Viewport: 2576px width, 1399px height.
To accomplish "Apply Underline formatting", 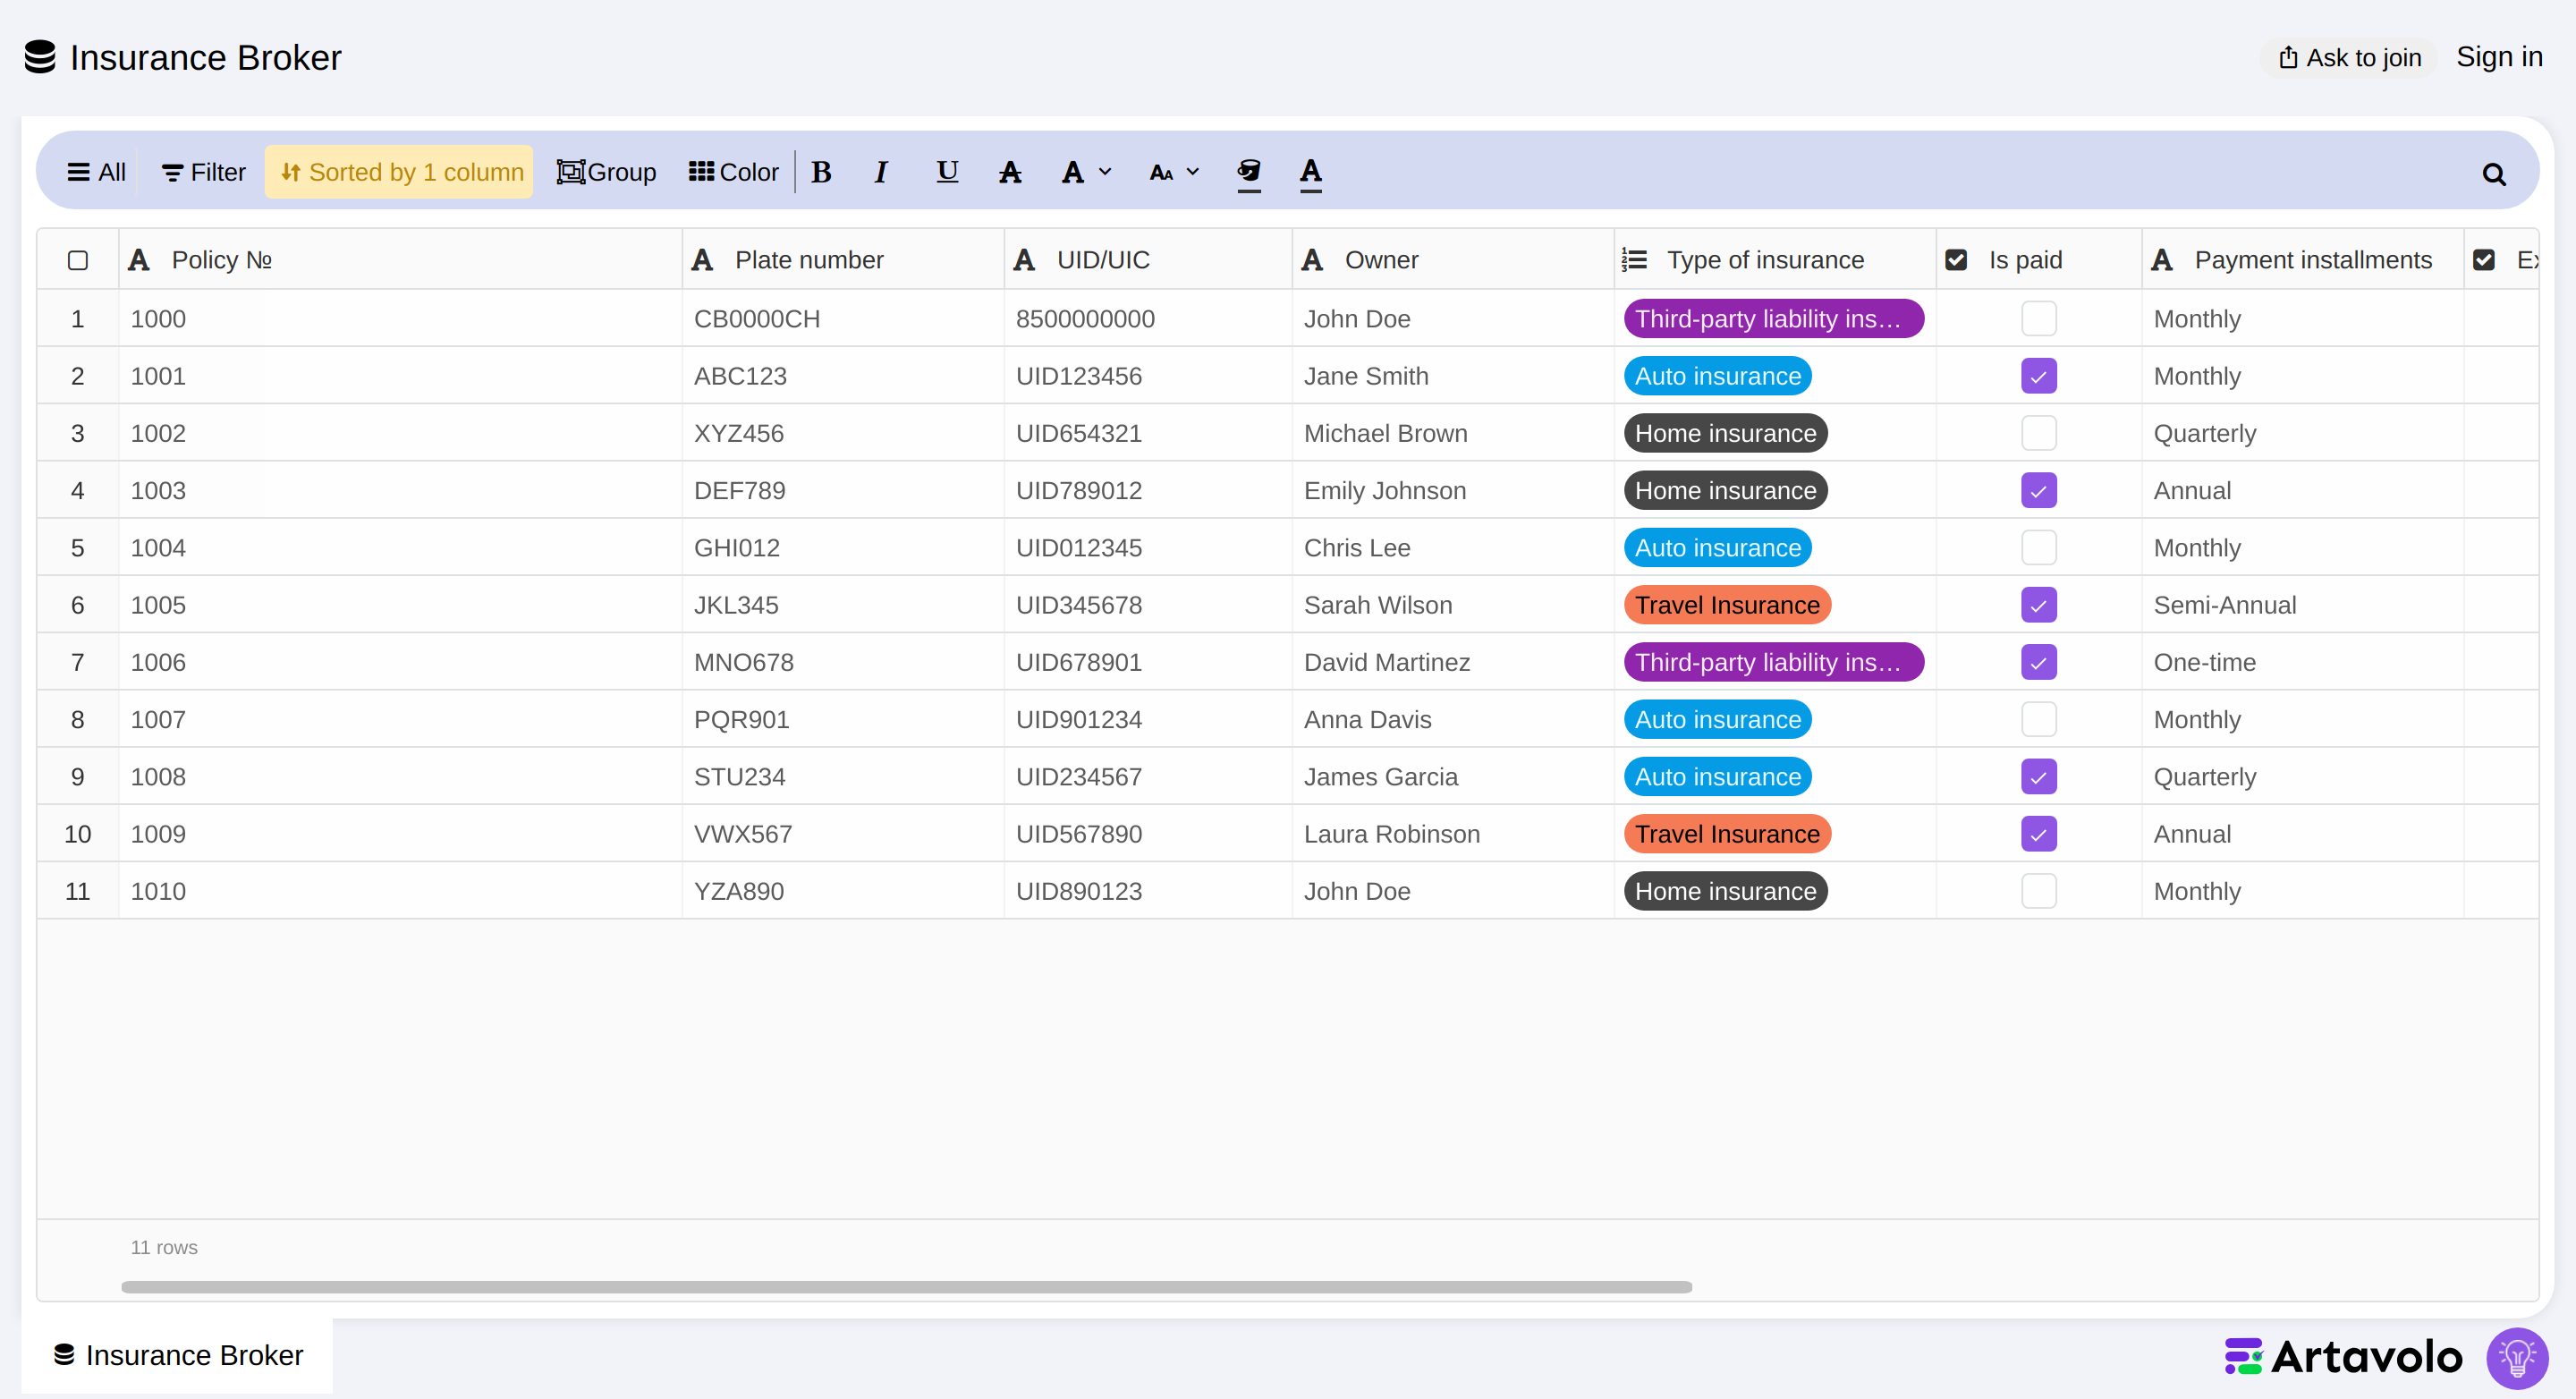I will (947, 172).
